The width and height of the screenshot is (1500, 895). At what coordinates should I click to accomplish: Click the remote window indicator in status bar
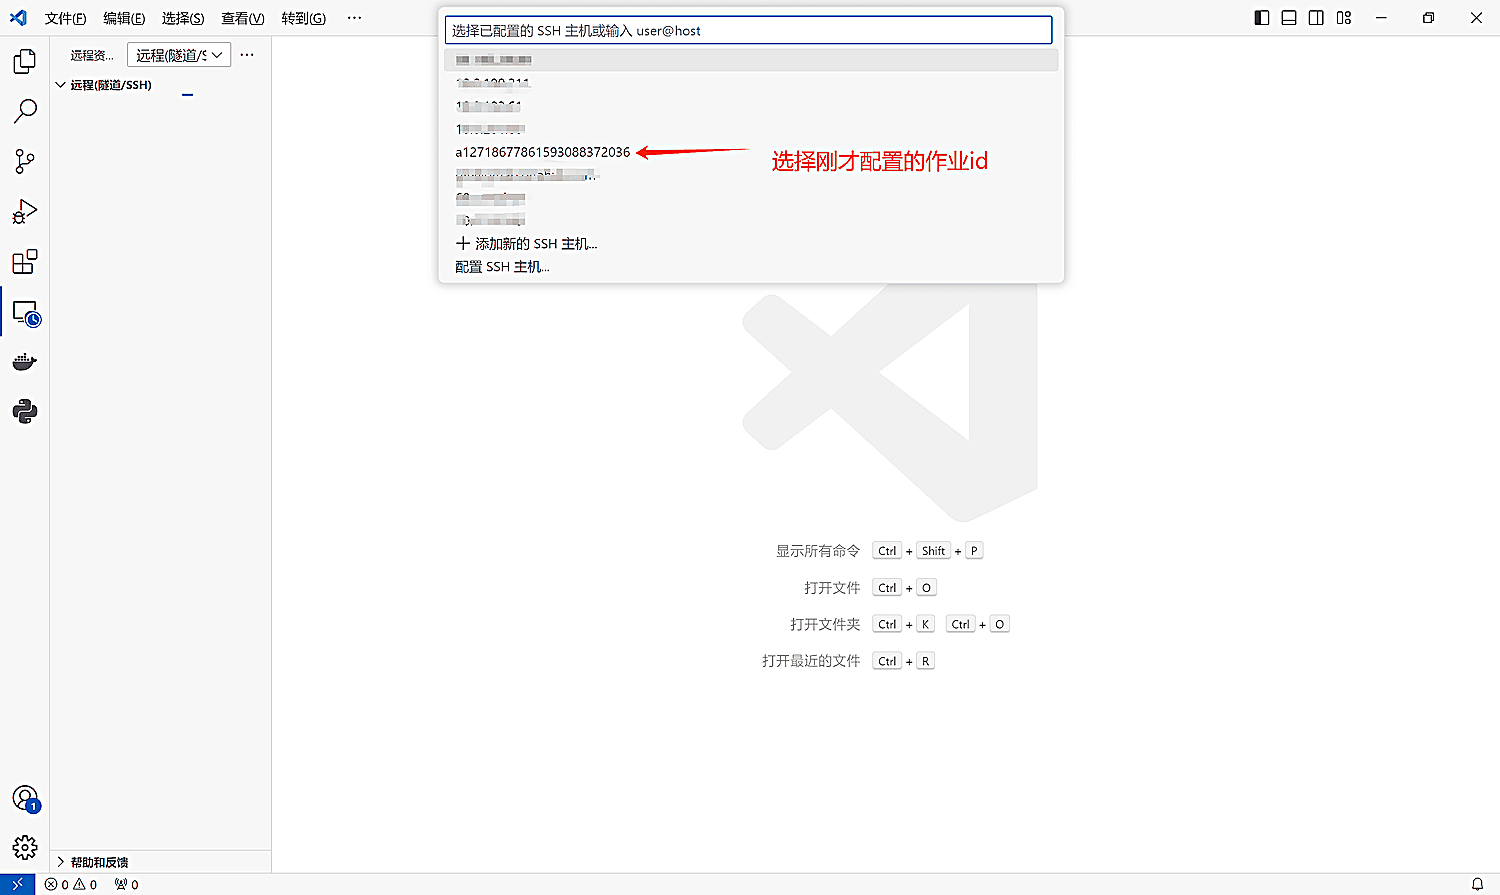pyautogui.click(x=17, y=884)
